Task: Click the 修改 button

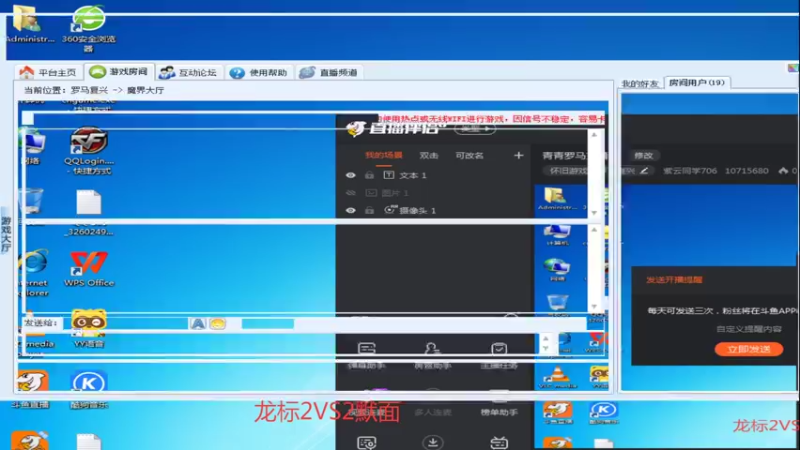Action: tap(643, 156)
